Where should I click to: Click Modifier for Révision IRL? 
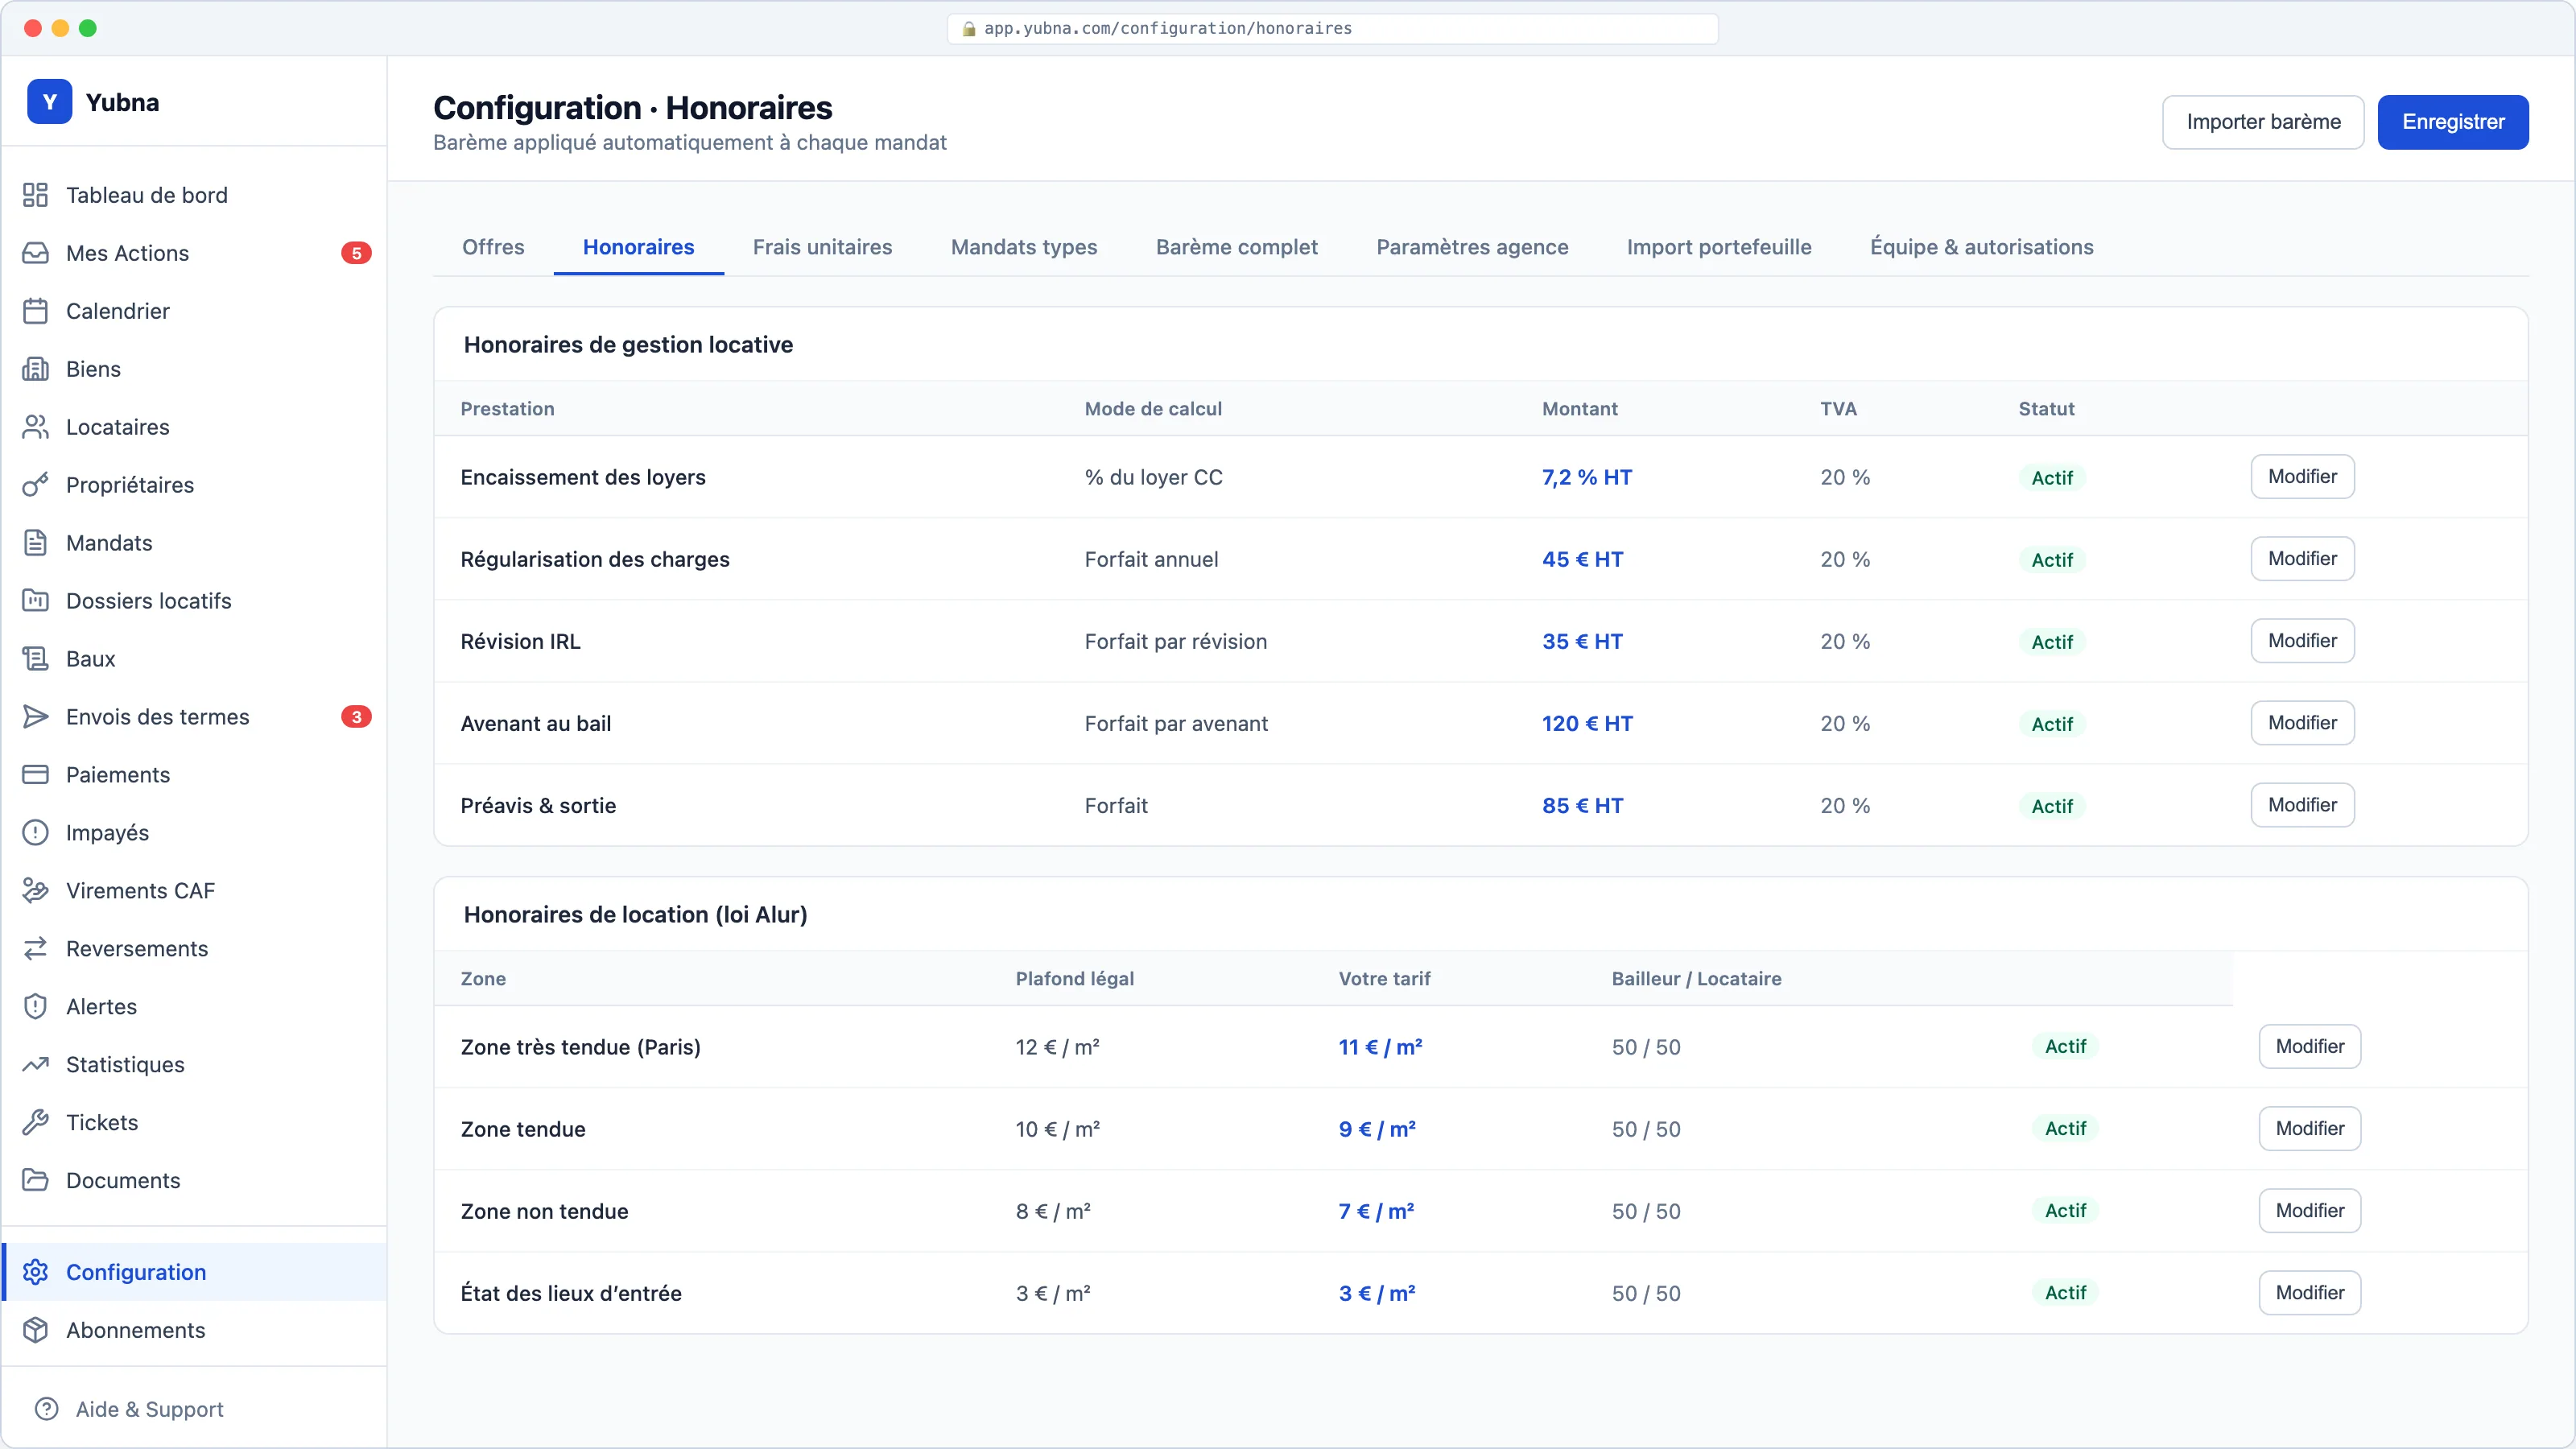click(x=2302, y=641)
